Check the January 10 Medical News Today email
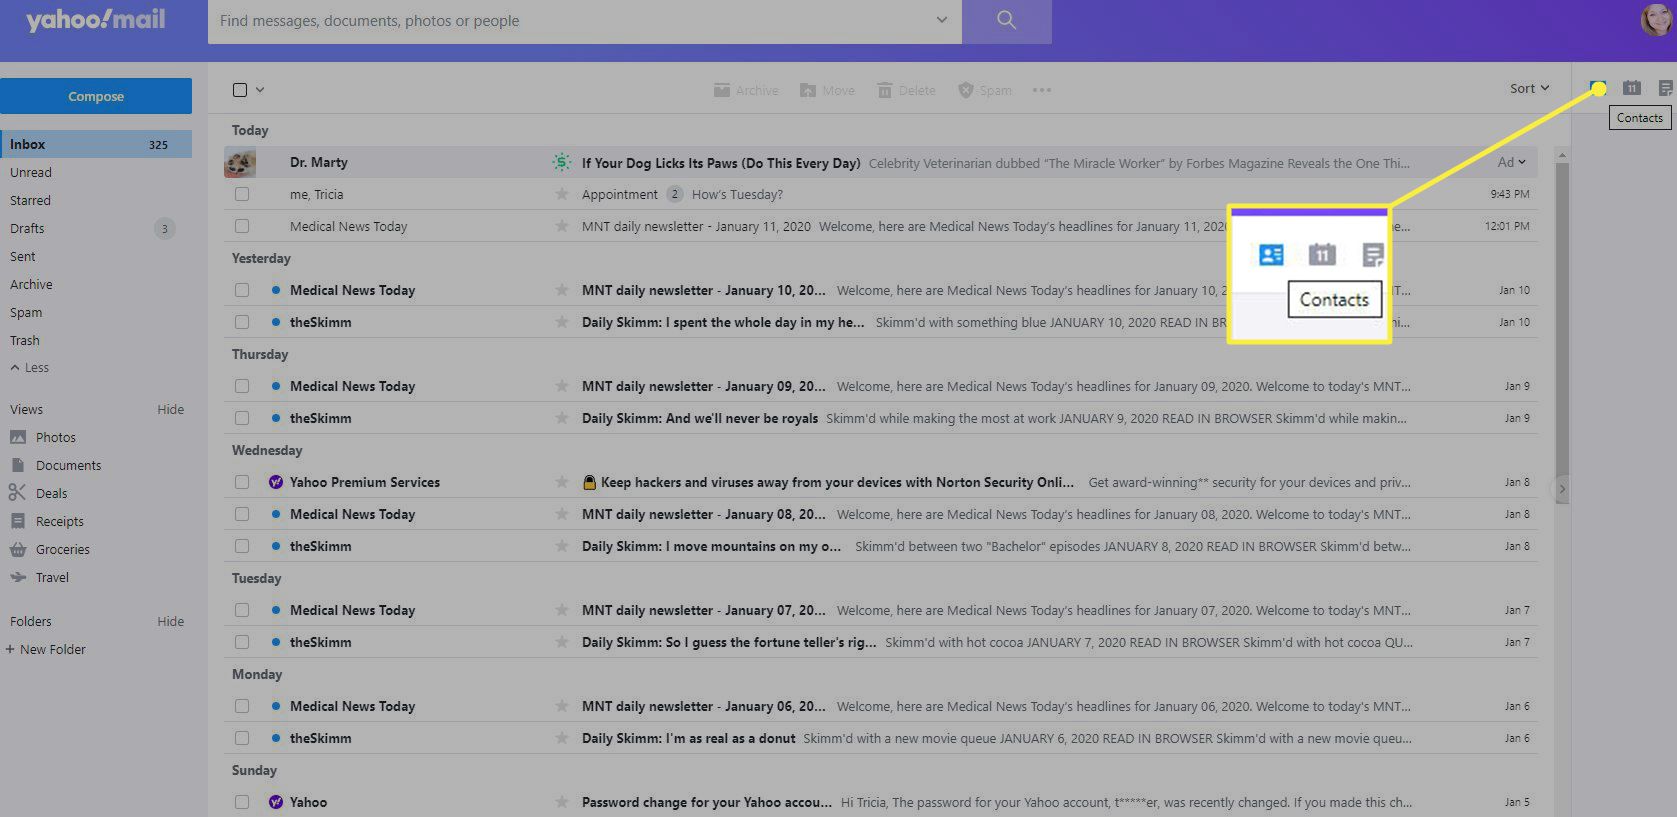The image size is (1677, 817). pos(242,290)
